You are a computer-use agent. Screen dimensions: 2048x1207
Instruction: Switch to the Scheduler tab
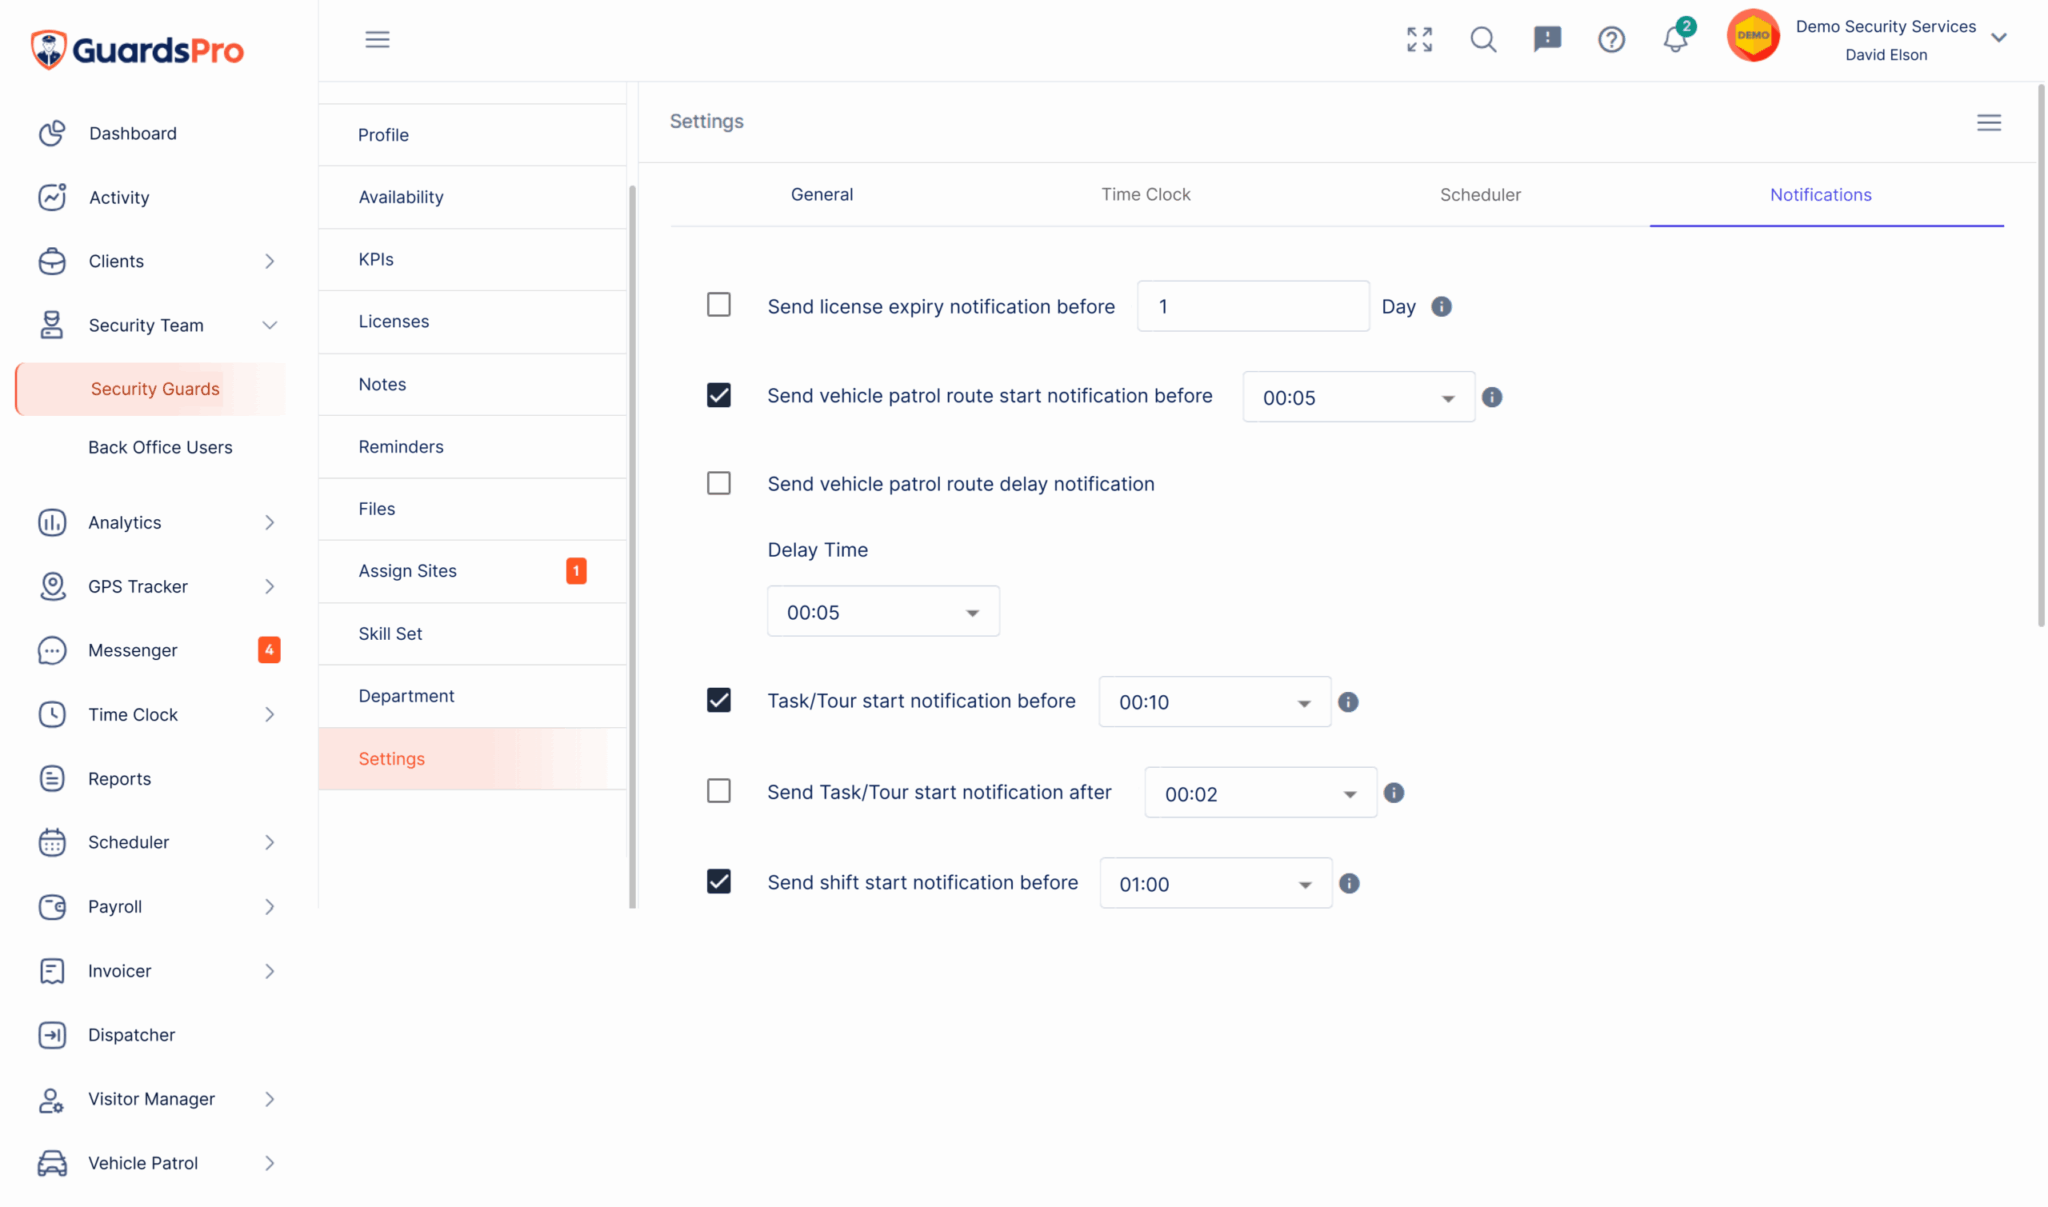click(x=1479, y=195)
